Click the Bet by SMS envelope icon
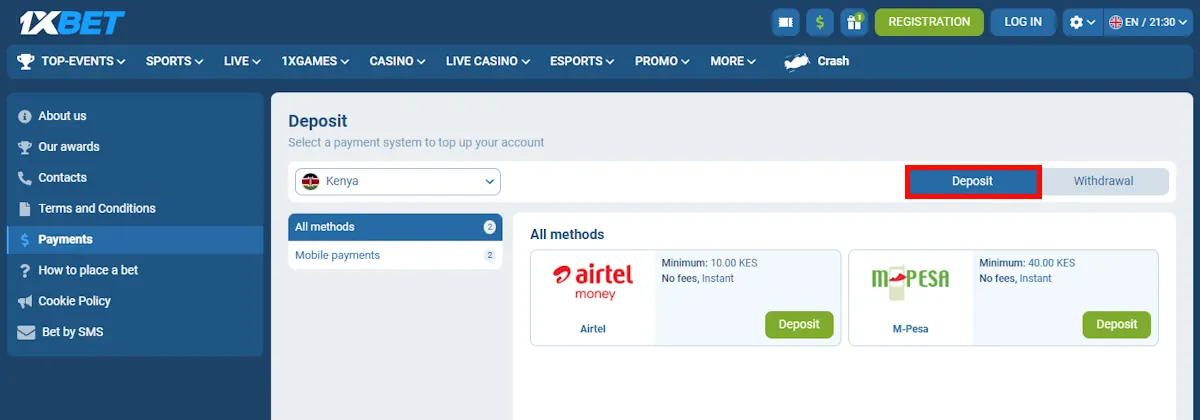The height and width of the screenshot is (420, 1200). click(26, 332)
